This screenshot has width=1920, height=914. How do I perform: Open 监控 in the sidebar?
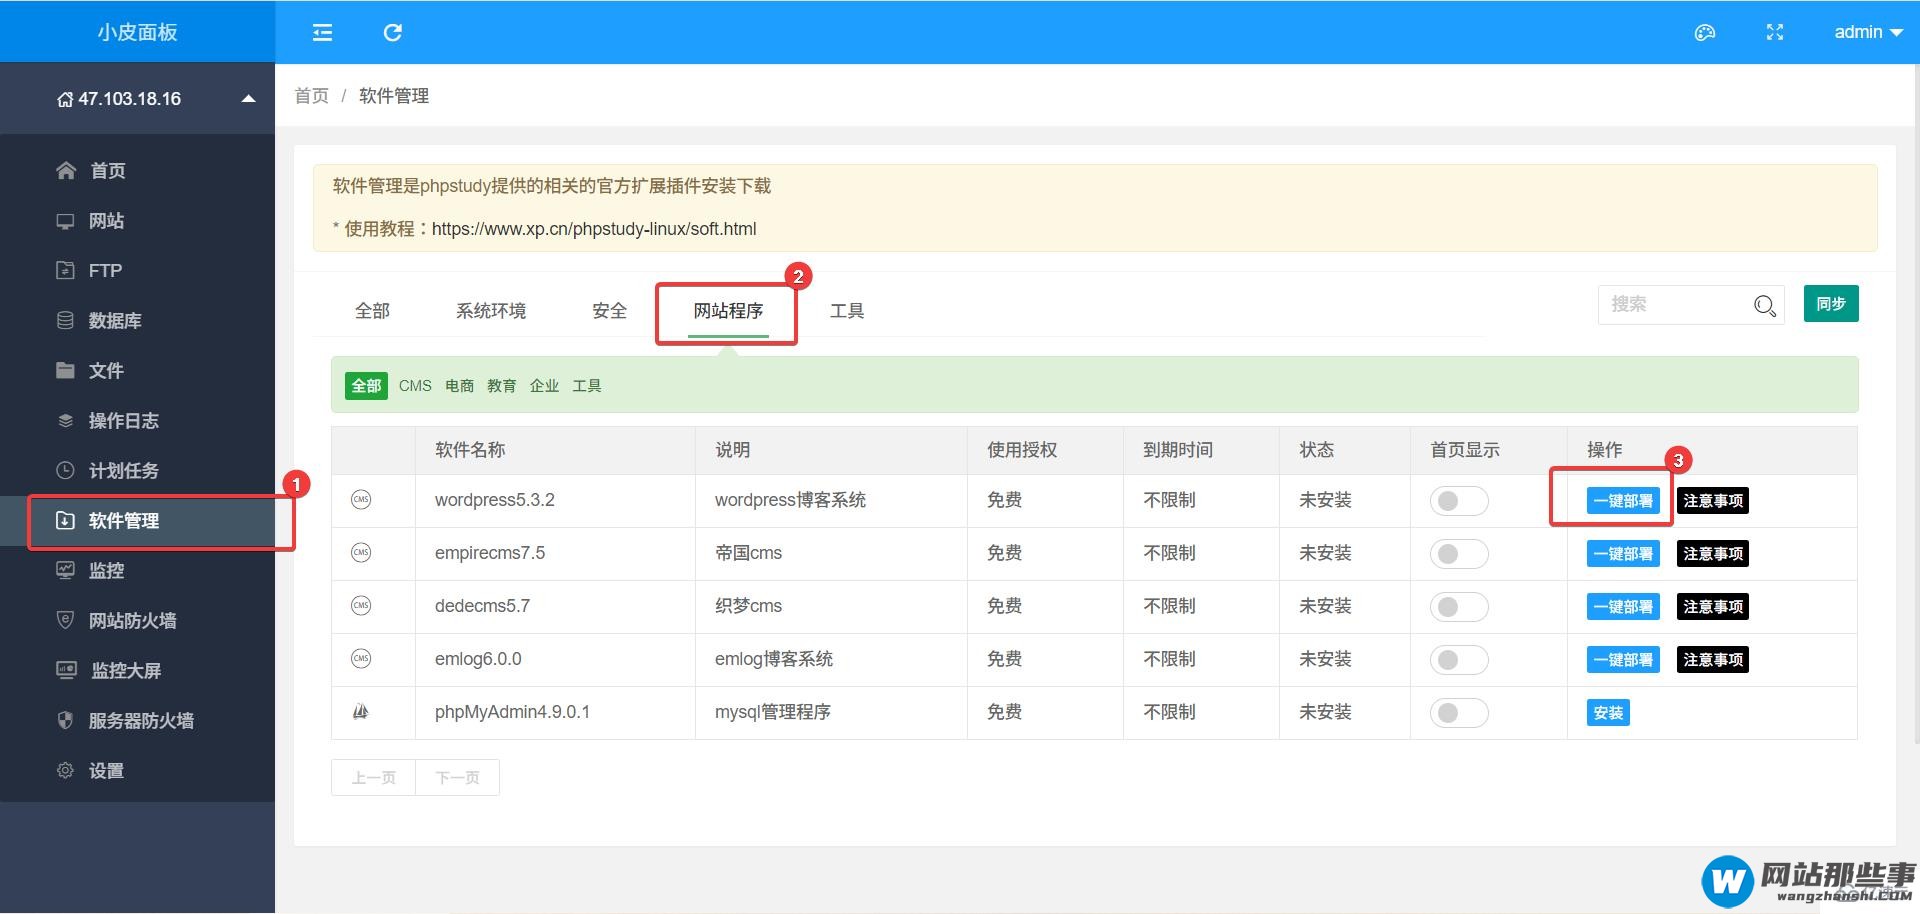click(x=137, y=571)
